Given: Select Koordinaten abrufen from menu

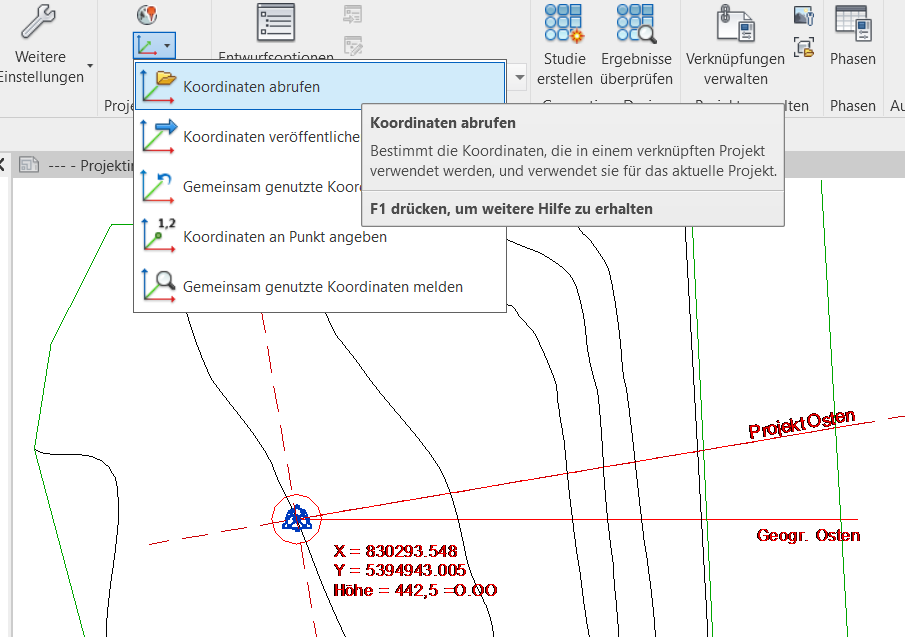Looking at the screenshot, I should coord(251,87).
